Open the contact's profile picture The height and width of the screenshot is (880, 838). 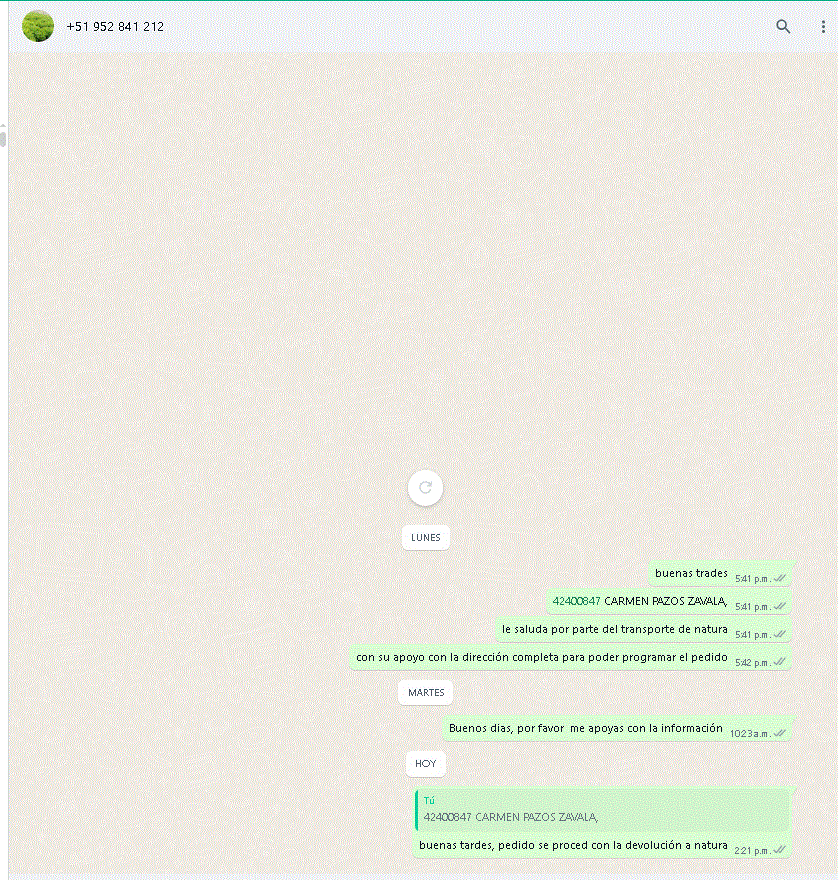pyautogui.click(x=38, y=26)
